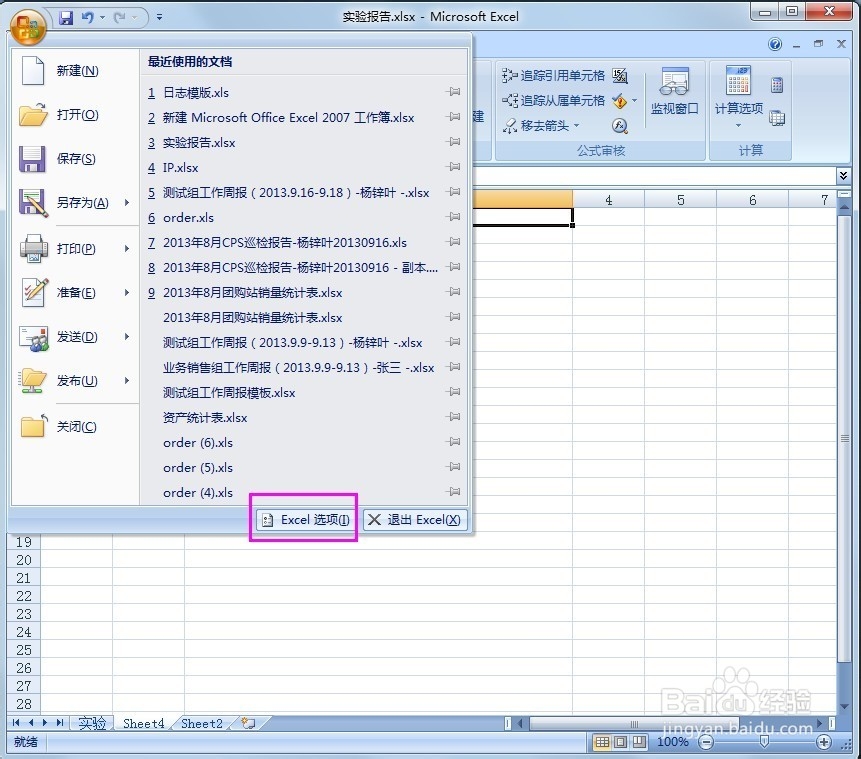Switch to the 实验 sheet tab
Image resolution: width=861 pixels, height=759 pixels.
pyautogui.click(x=92, y=723)
